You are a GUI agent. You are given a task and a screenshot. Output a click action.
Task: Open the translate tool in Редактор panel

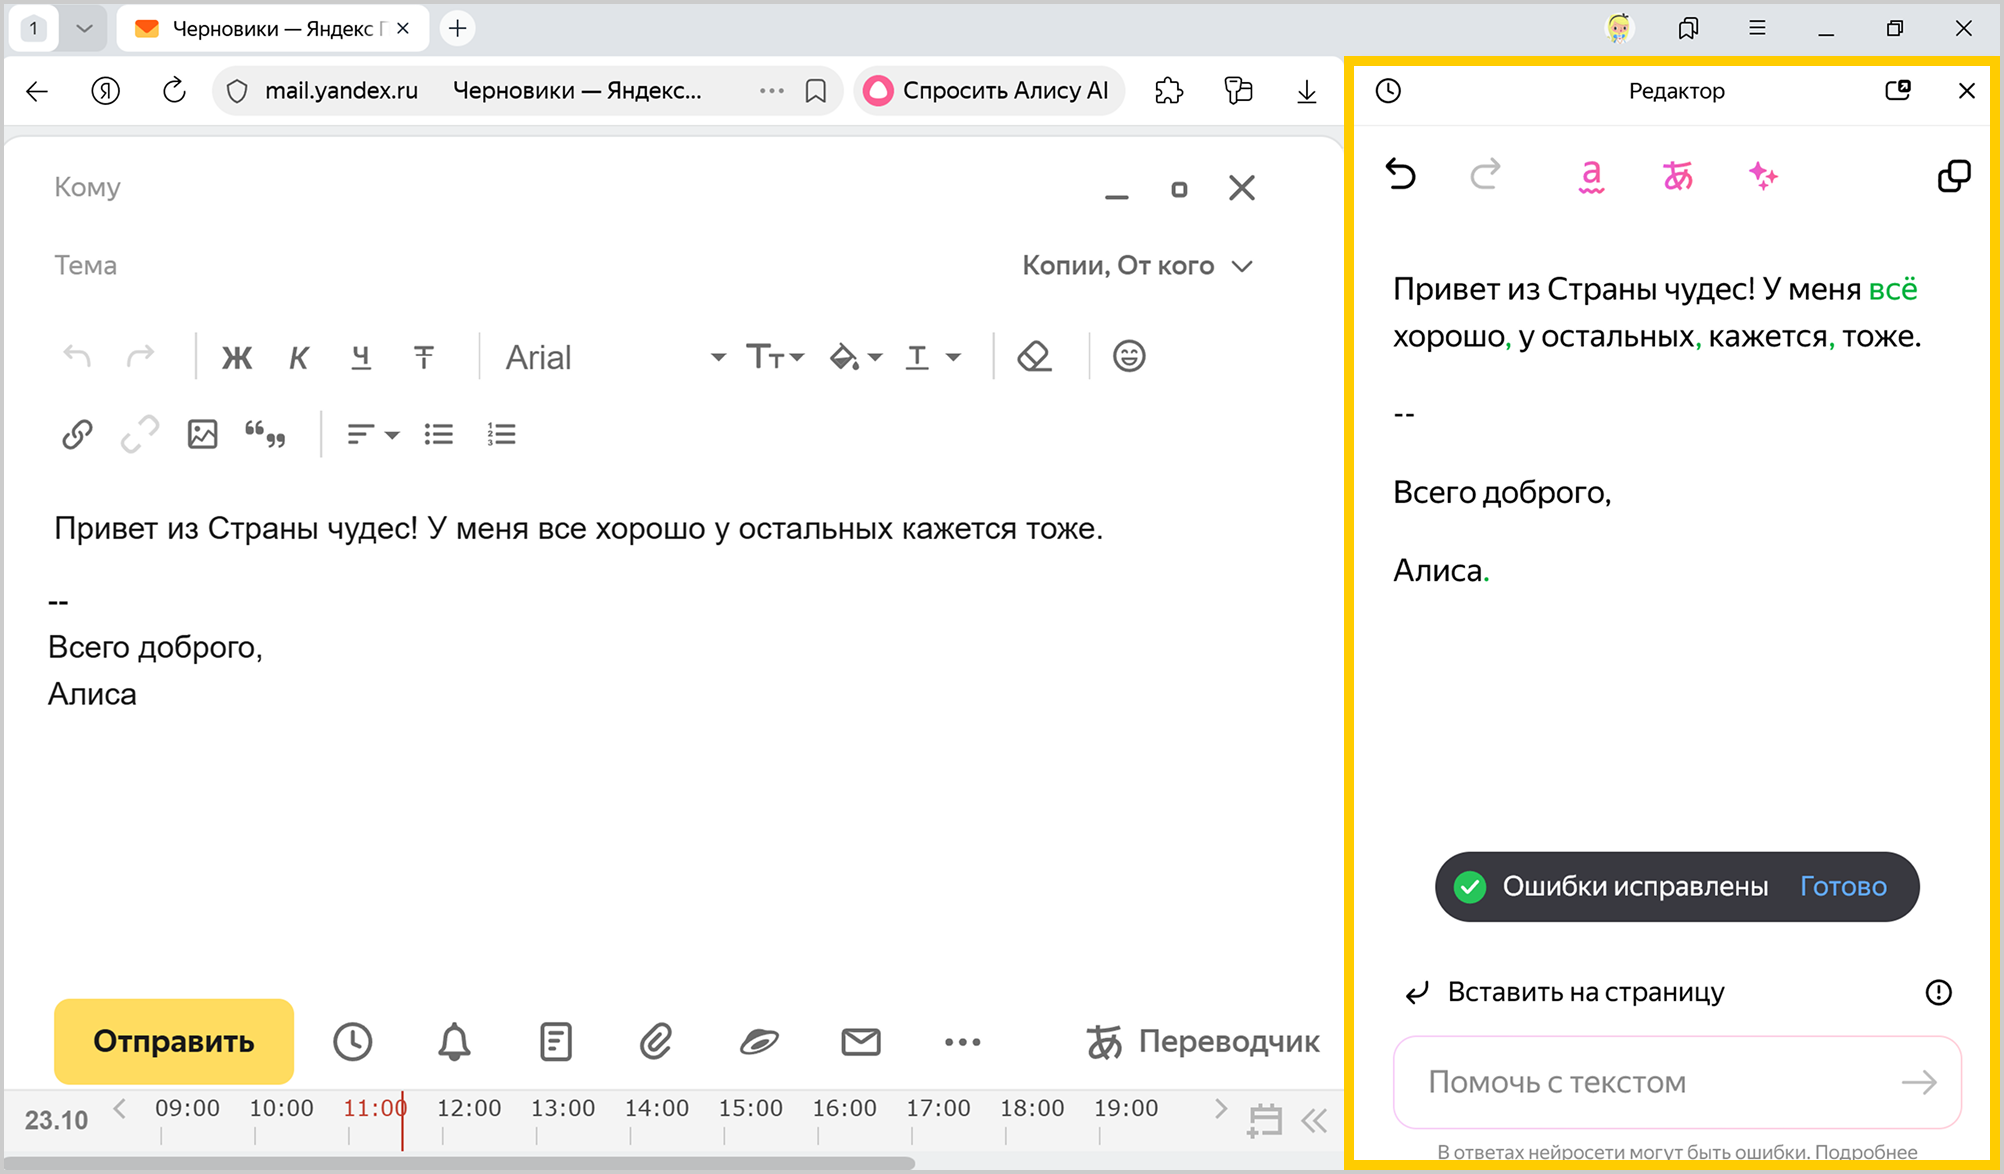1677,176
